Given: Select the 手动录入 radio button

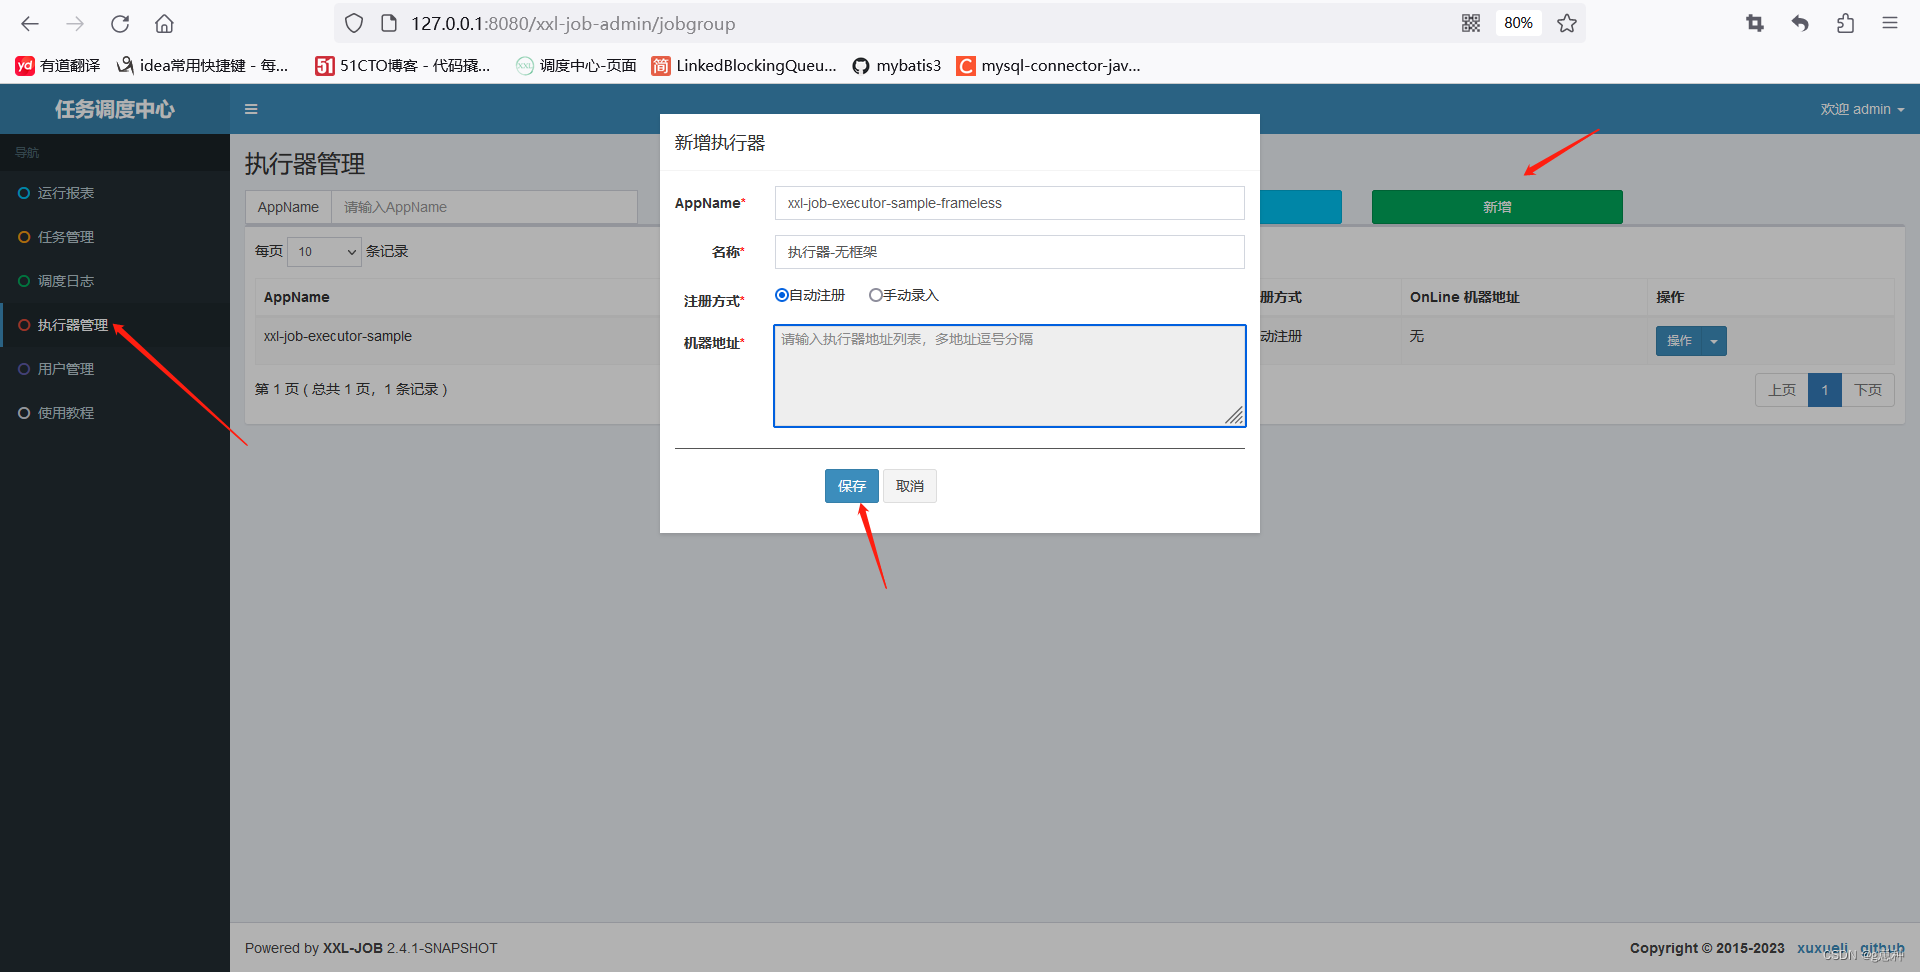Looking at the screenshot, I should tap(876, 295).
